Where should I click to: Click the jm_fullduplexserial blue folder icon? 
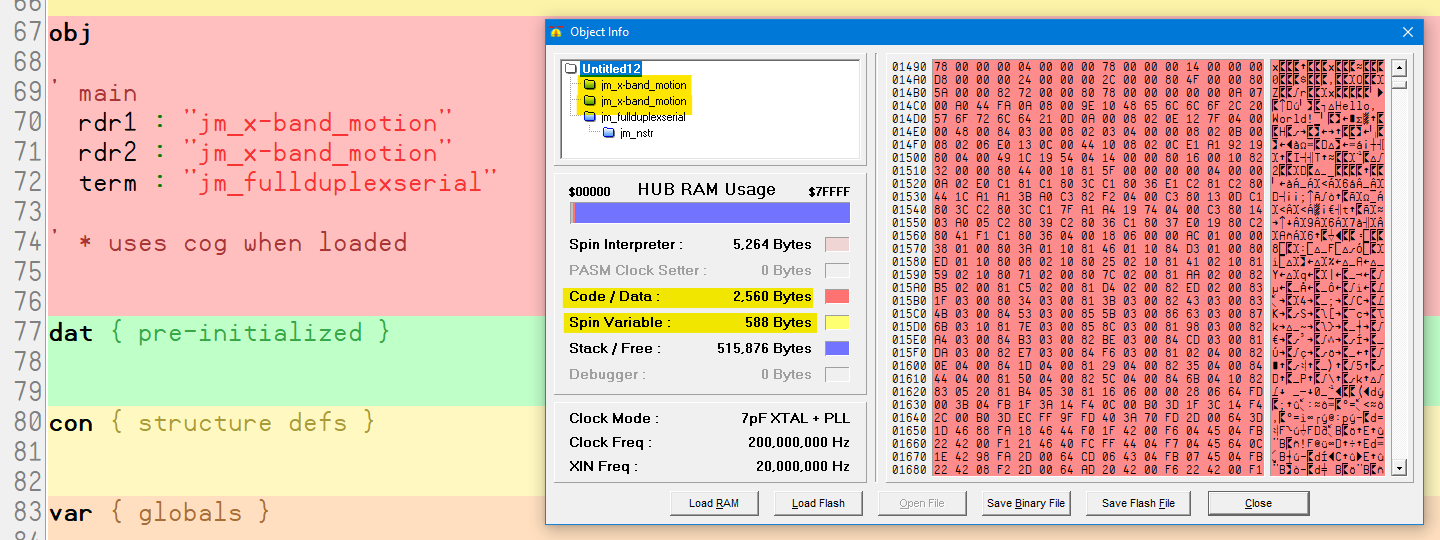590,117
